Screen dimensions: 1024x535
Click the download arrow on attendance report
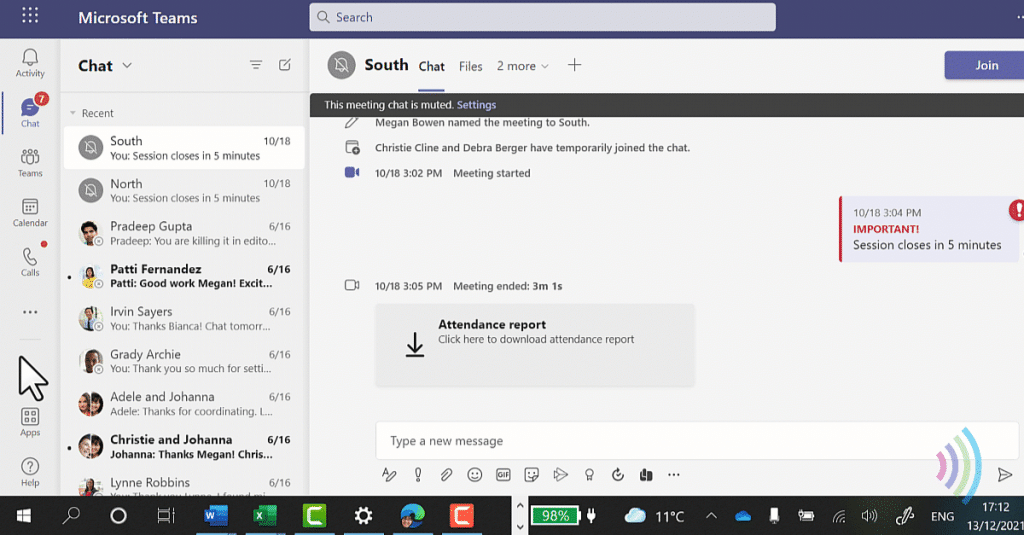(415, 344)
